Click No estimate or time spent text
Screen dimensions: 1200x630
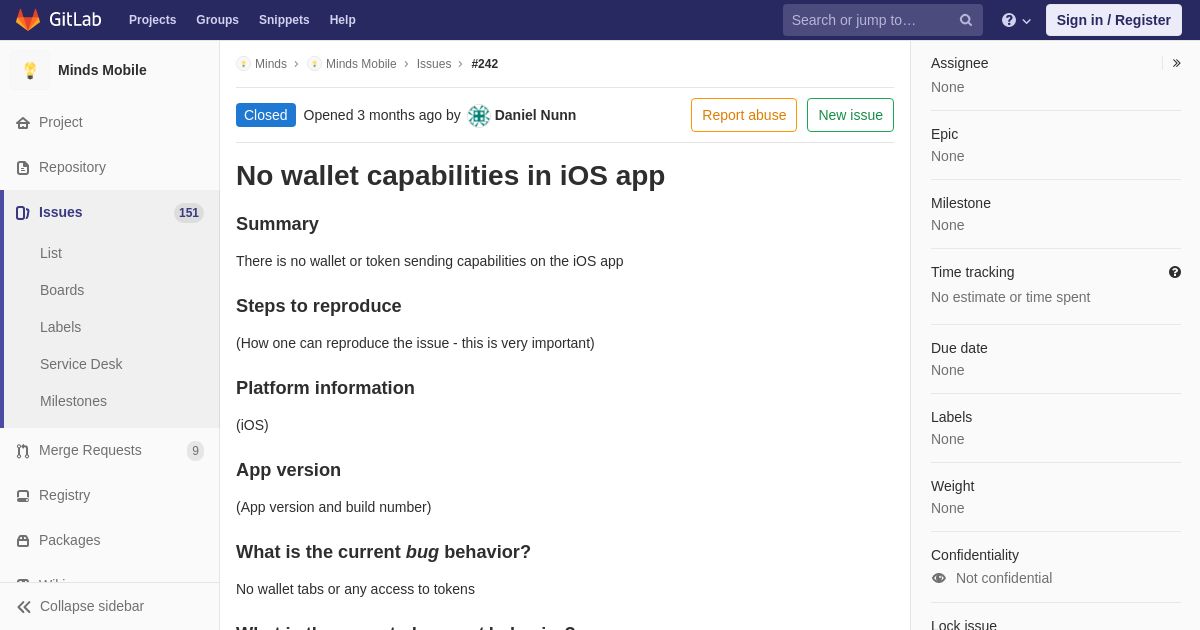click(x=1010, y=297)
